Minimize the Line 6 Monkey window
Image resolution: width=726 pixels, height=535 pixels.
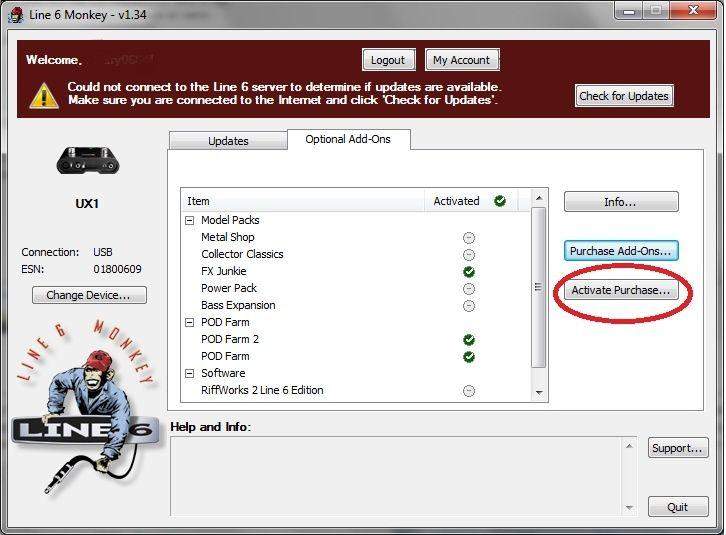[629, 11]
